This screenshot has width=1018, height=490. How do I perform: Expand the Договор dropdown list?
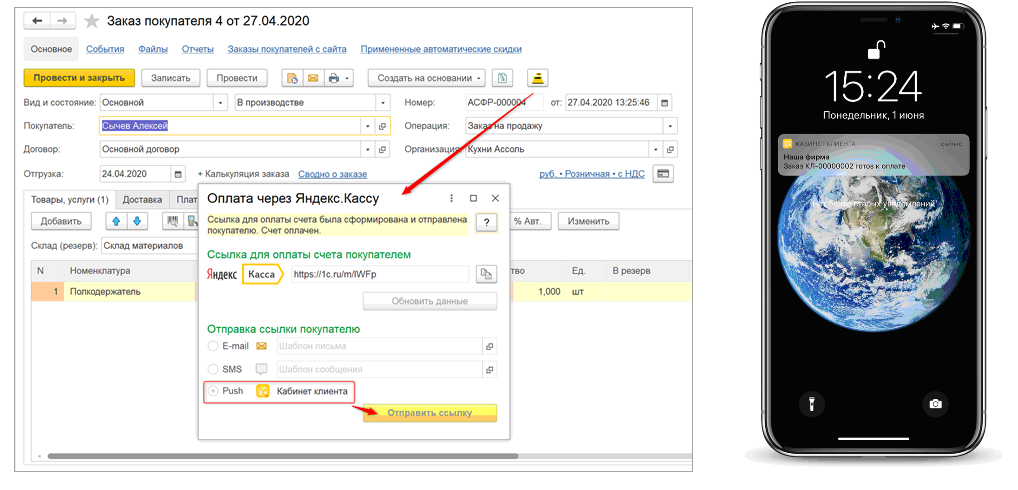369,149
